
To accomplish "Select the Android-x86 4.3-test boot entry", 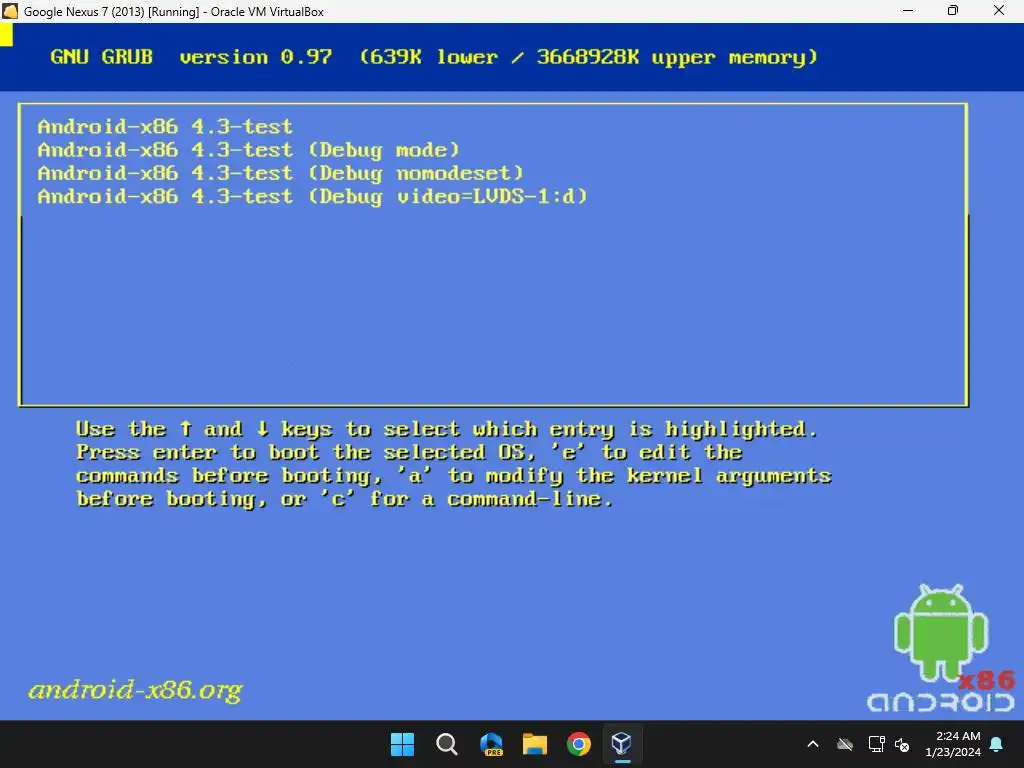I will (165, 126).
